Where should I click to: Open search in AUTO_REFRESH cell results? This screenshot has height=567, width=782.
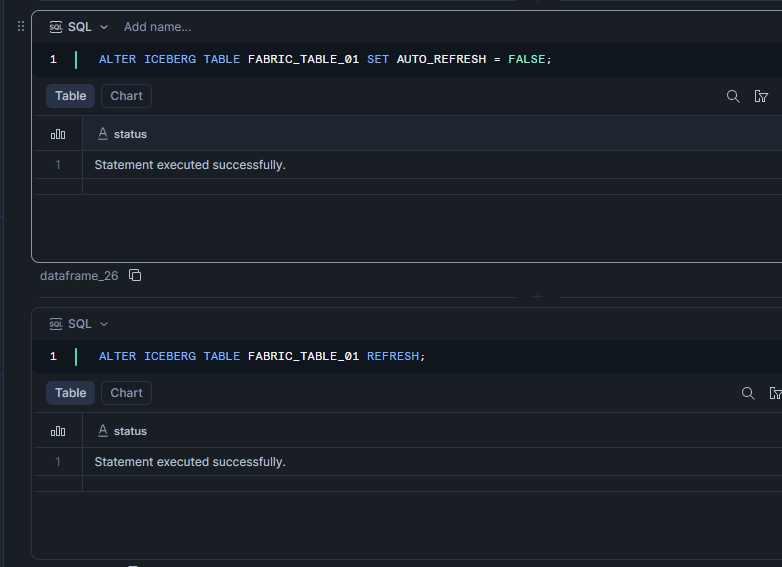point(733,96)
